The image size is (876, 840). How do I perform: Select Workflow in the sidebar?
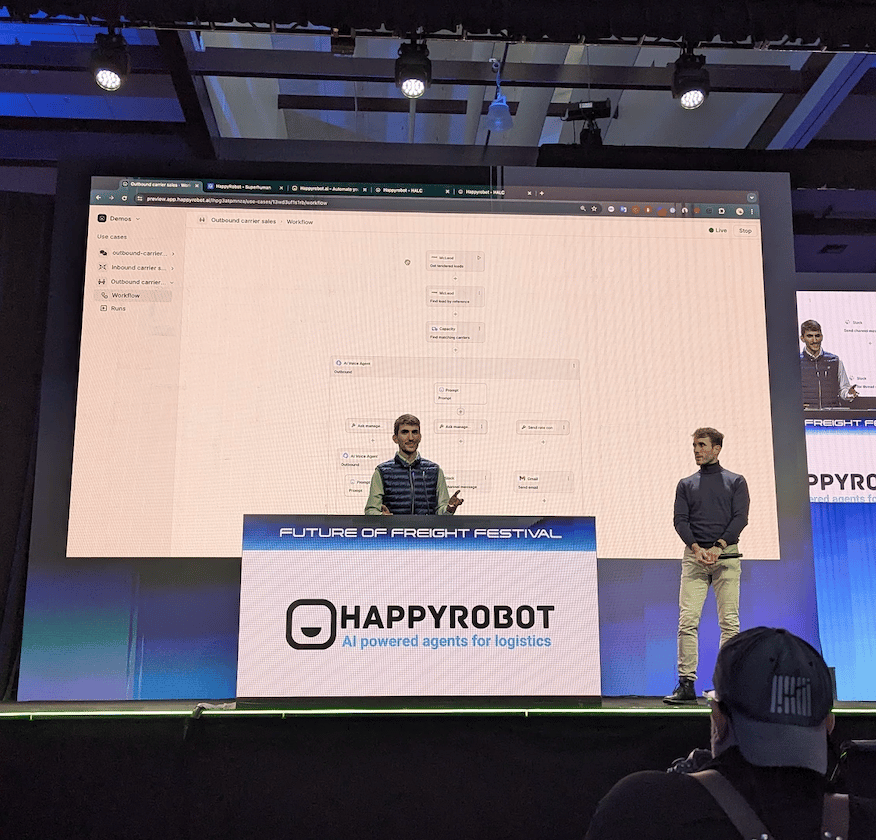135,295
